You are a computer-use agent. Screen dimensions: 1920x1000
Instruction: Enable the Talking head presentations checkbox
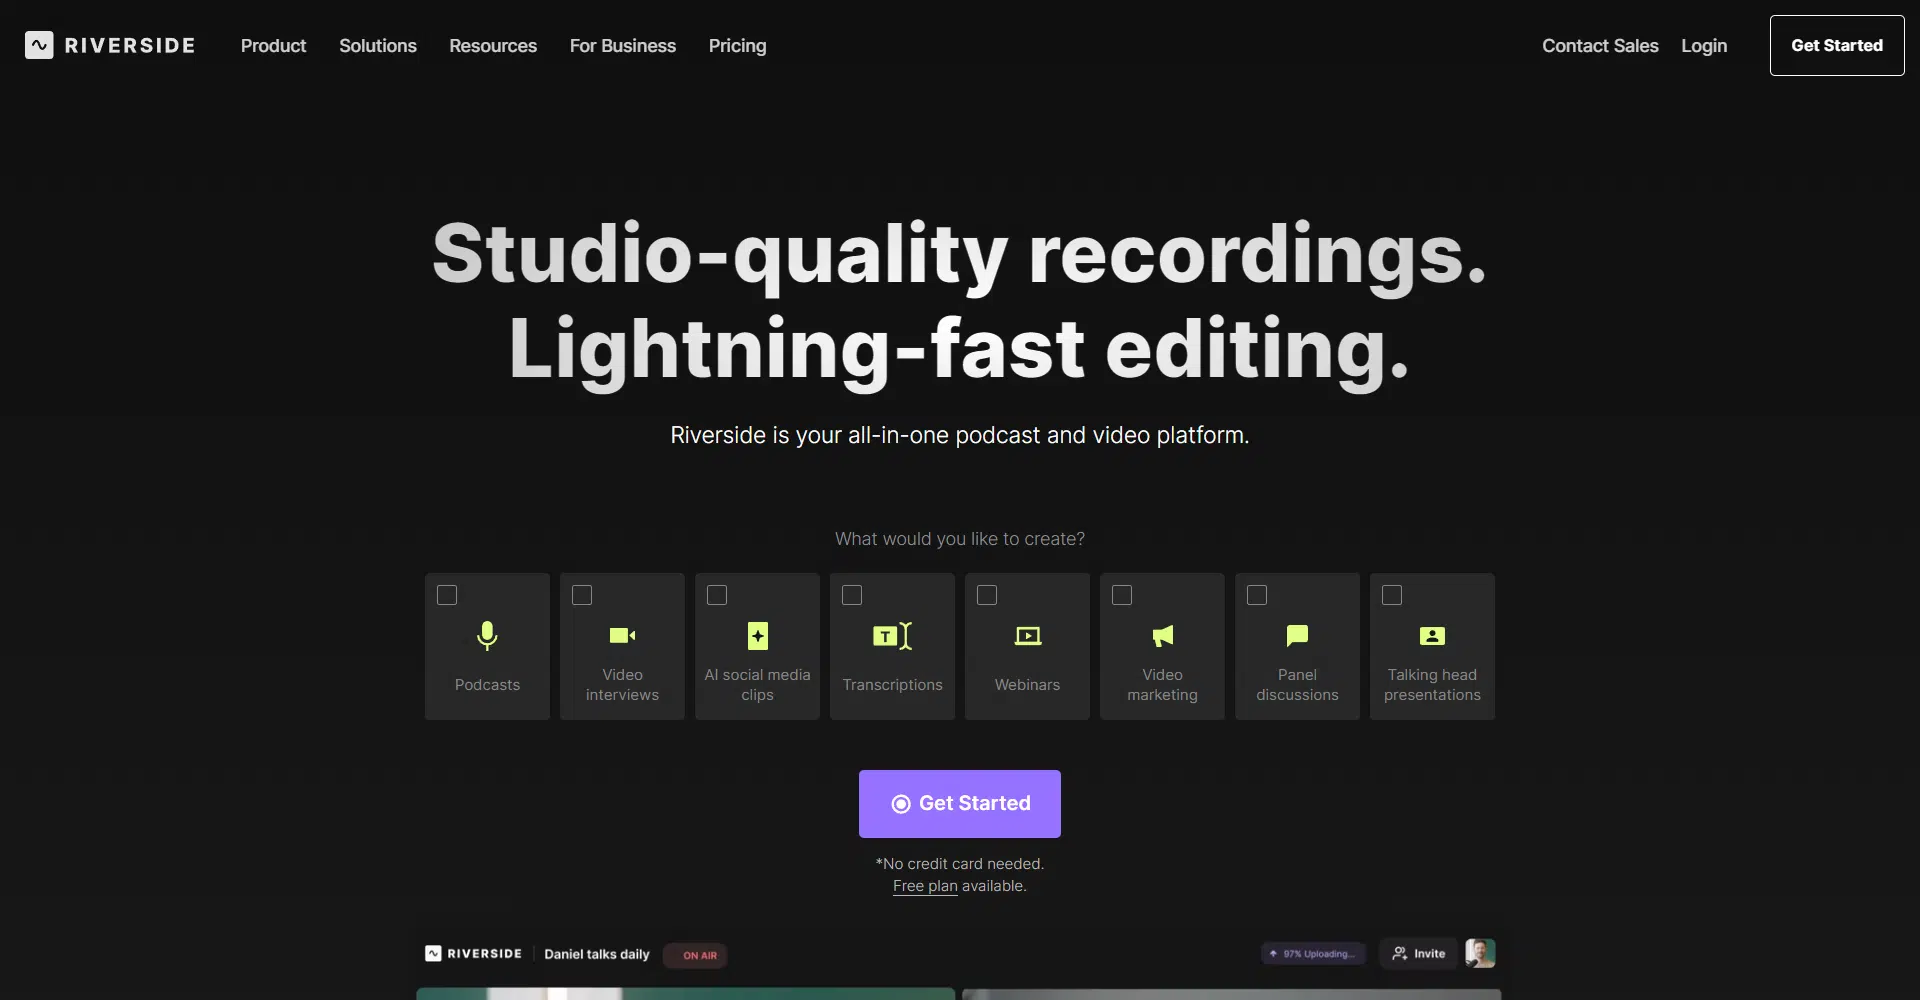pyautogui.click(x=1392, y=595)
